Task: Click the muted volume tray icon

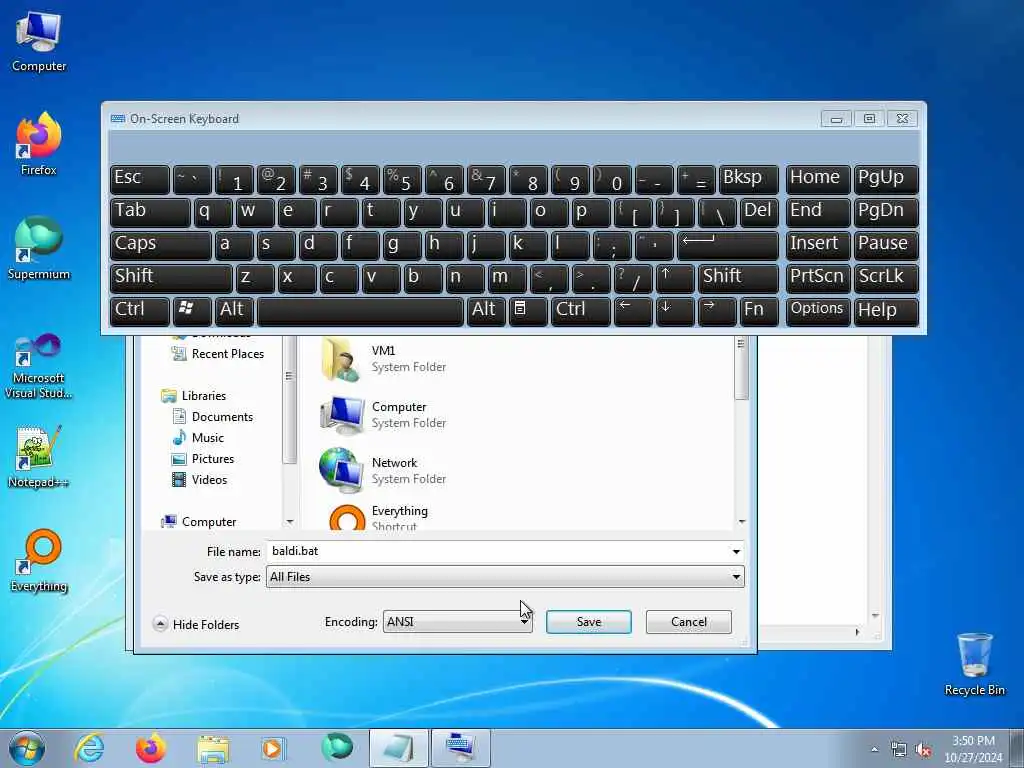Action: coord(923,750)
